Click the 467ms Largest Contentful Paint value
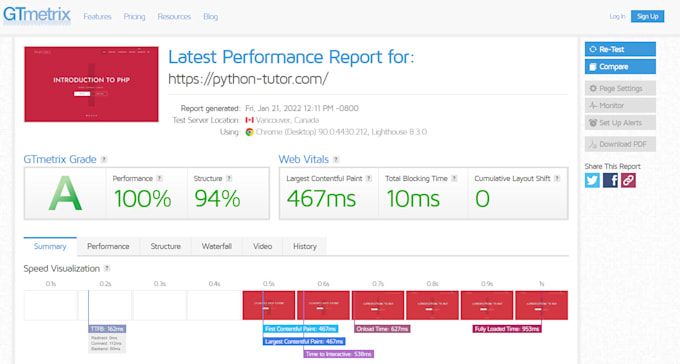Screen dimensions: 680x364 pyautogui.click(x=321, y=199)
